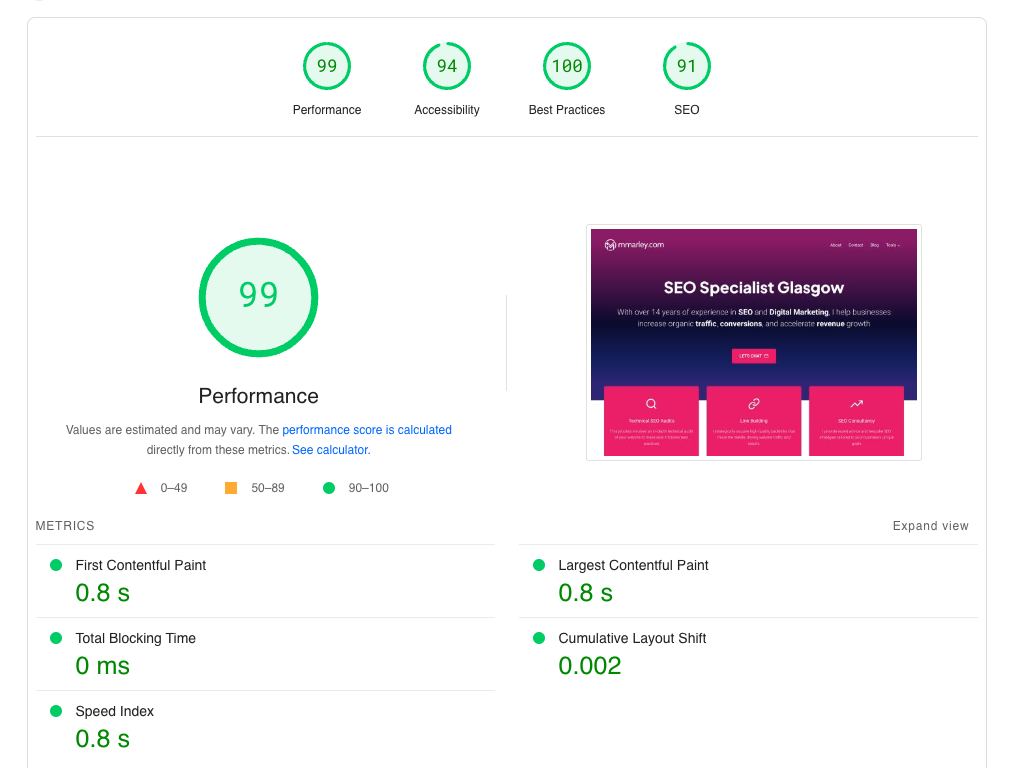Click the green dot beside Speed Index

[56, 711]
